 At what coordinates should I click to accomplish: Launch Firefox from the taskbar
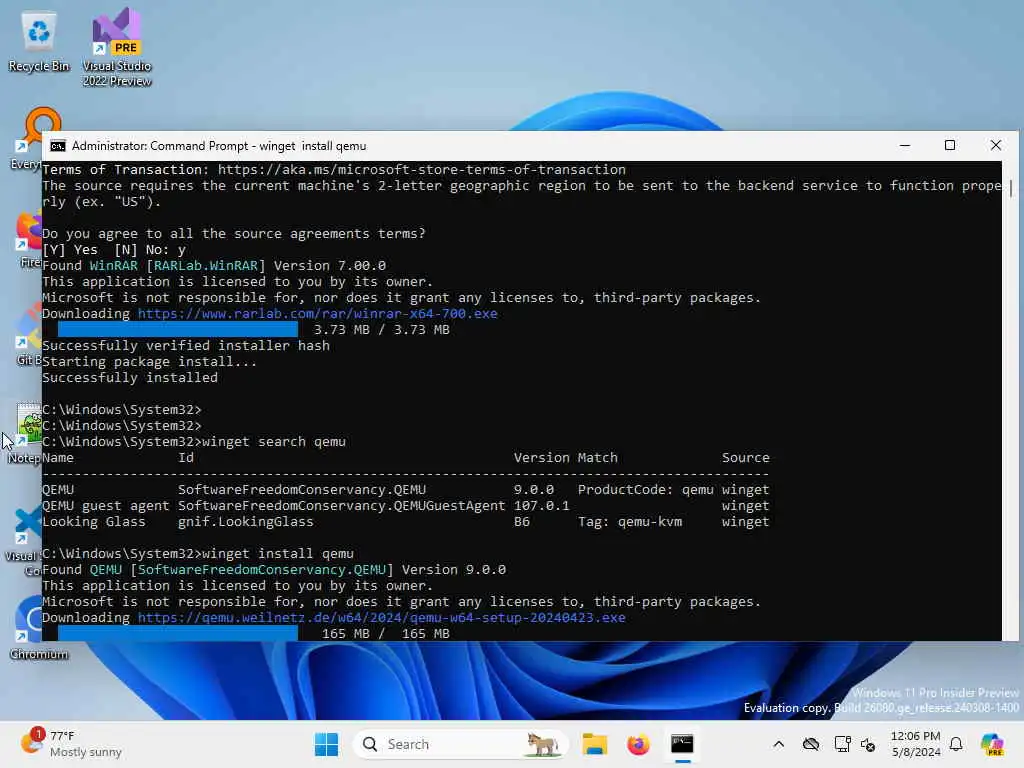(638, 744)
